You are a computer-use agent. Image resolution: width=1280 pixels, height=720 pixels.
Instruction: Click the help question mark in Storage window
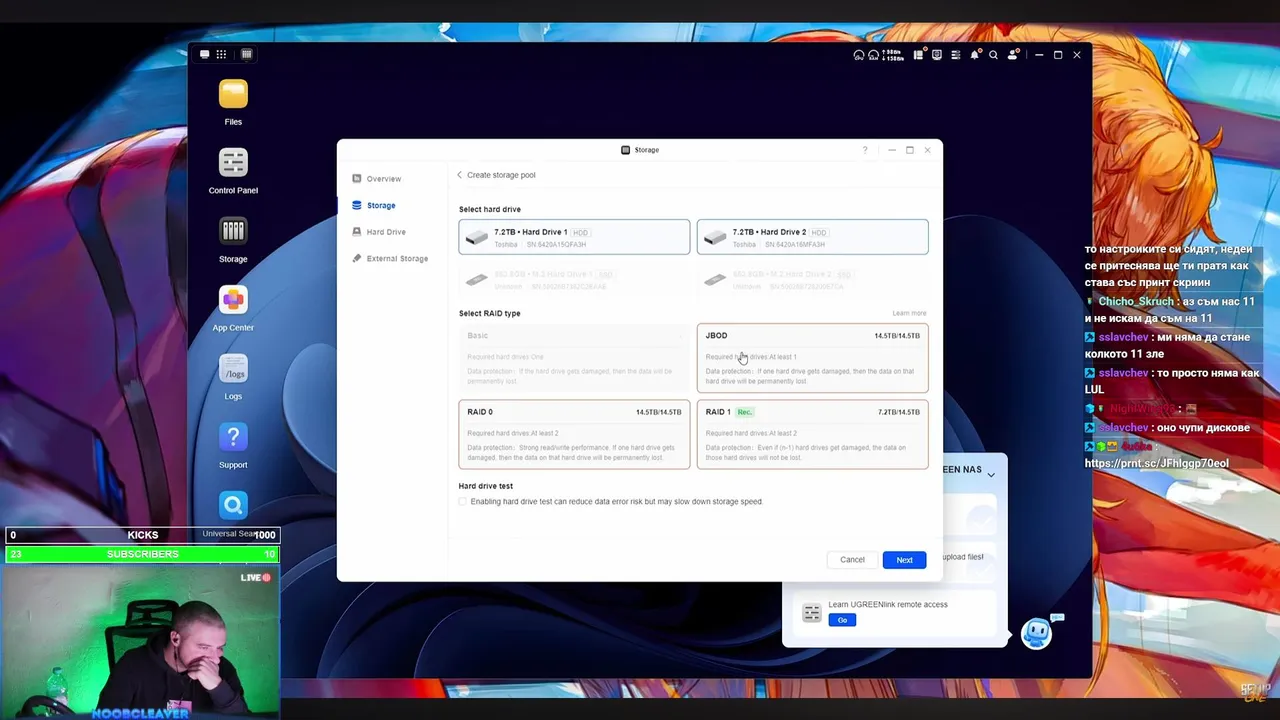tap(865, 150)
